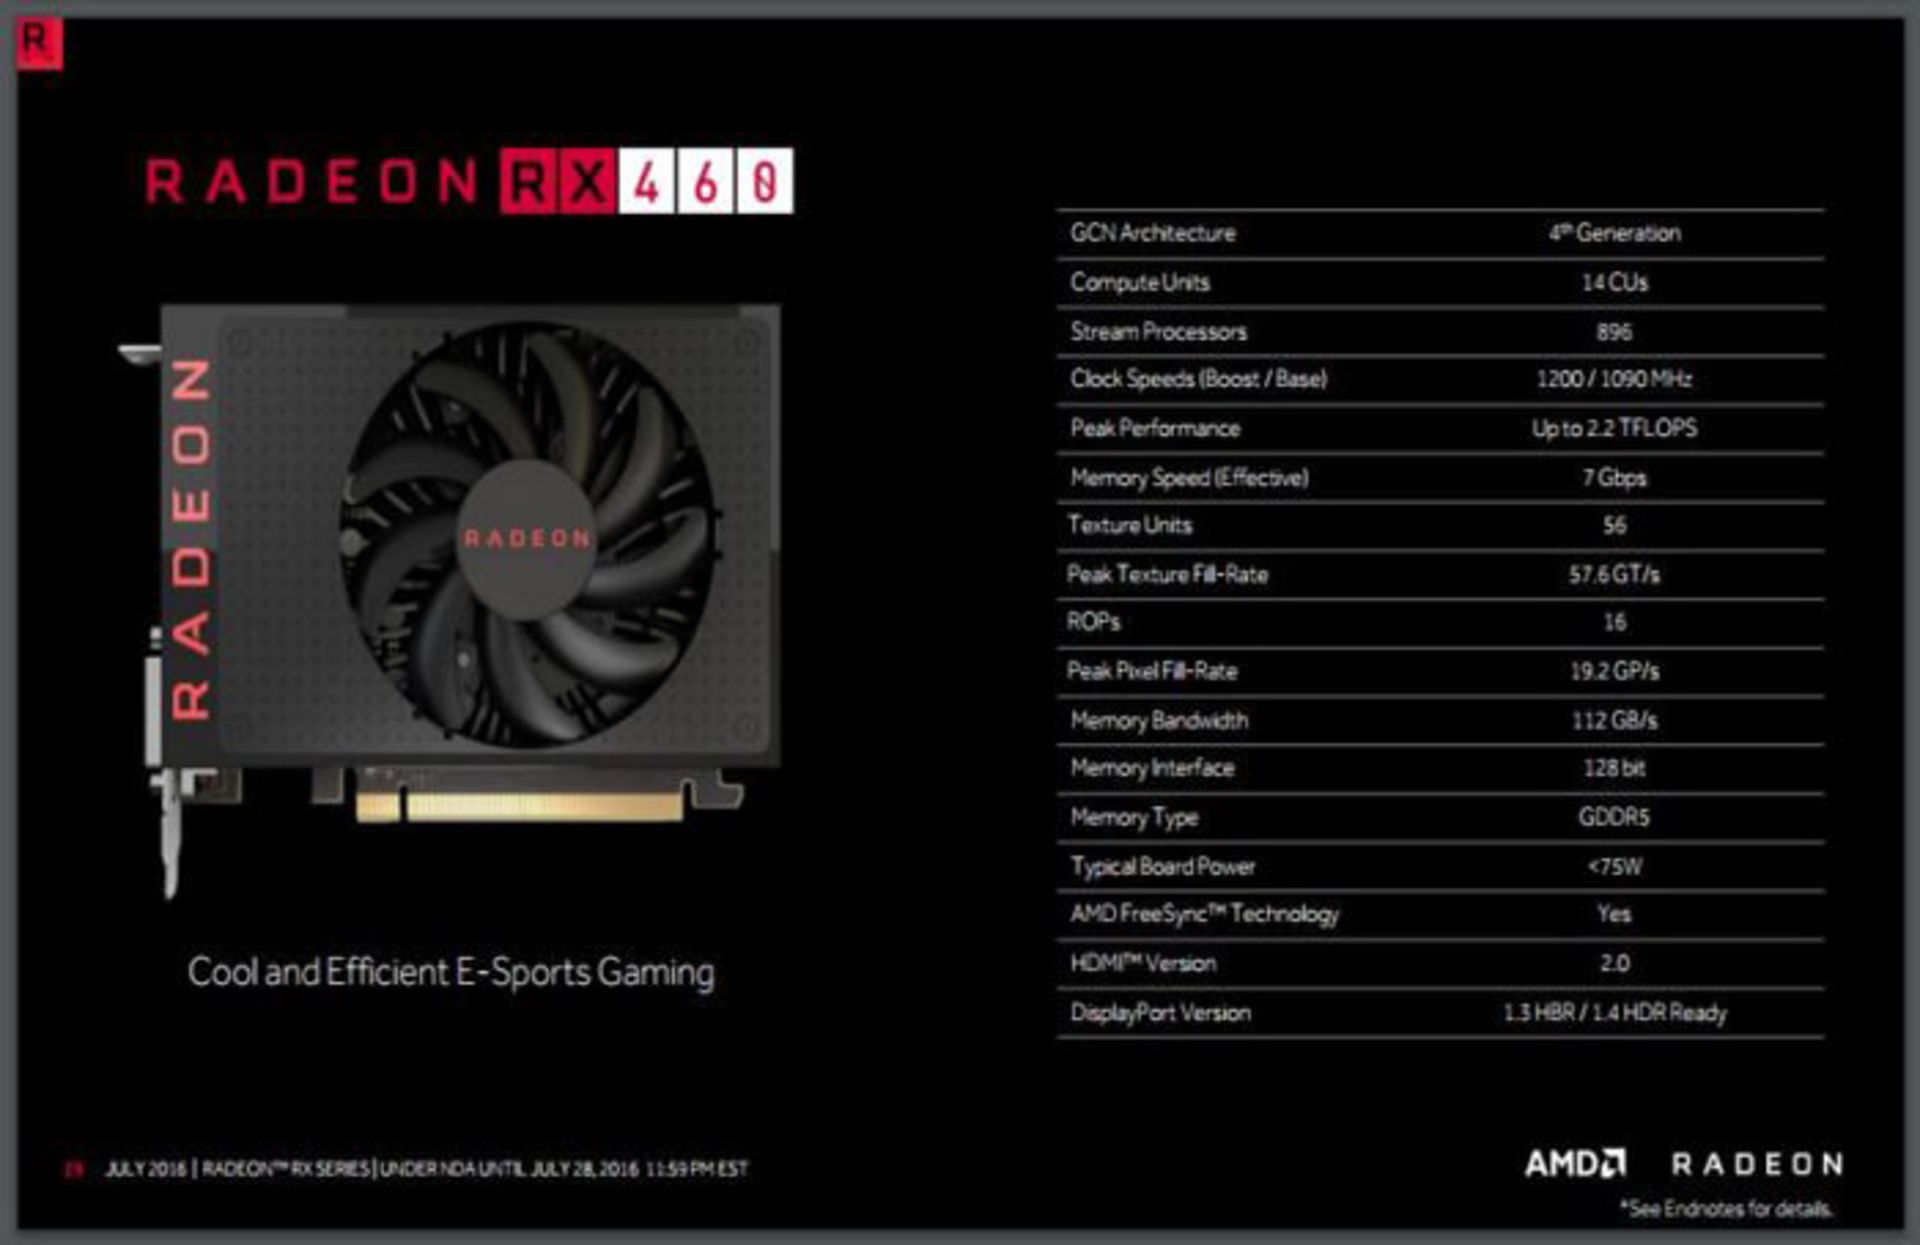Screen dimensions: 1920x1245
Task: Click the AMD logo at the bottom
Action: 1574,1163
